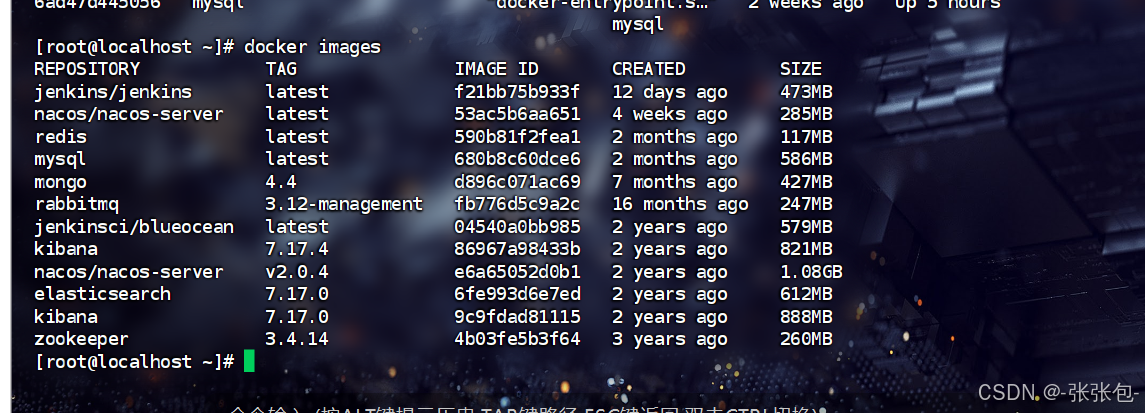The height and width of the screenshot is (413, 1145).
Task: Click the mongo tag 4.4
Action: click(x=281, y=182)
